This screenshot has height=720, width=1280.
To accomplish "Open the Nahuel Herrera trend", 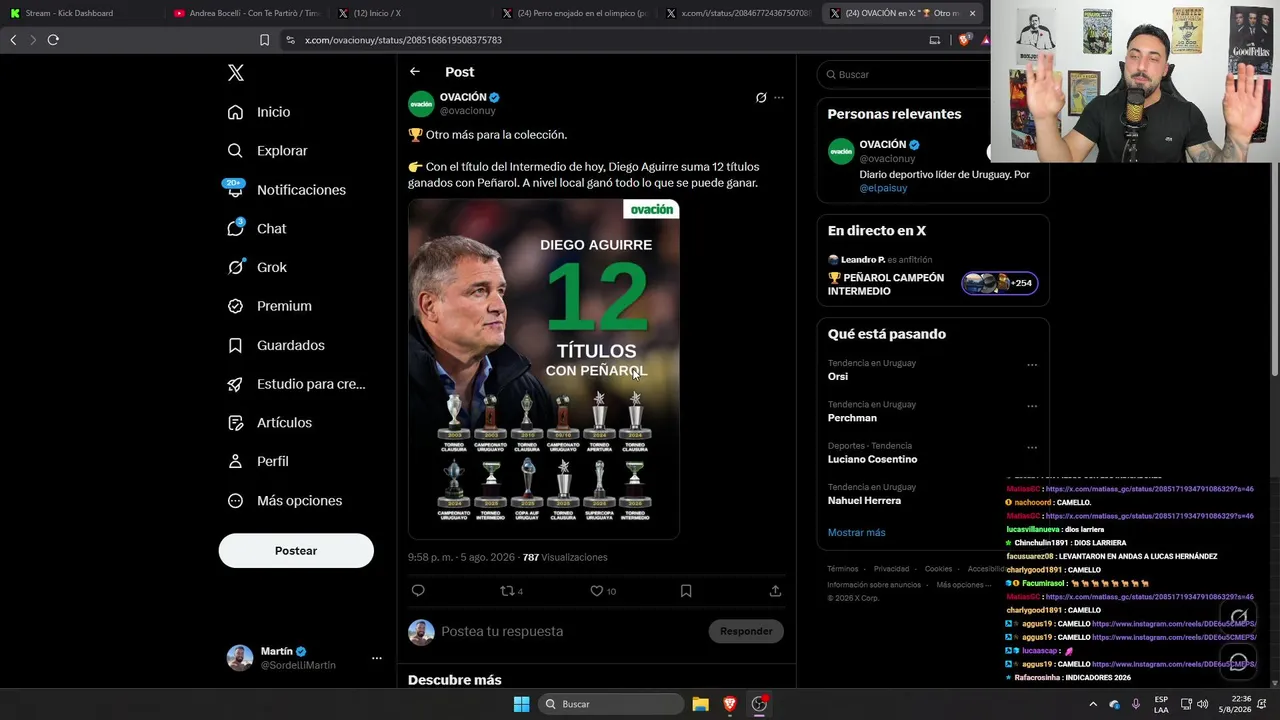I will [x=864, y=500].
